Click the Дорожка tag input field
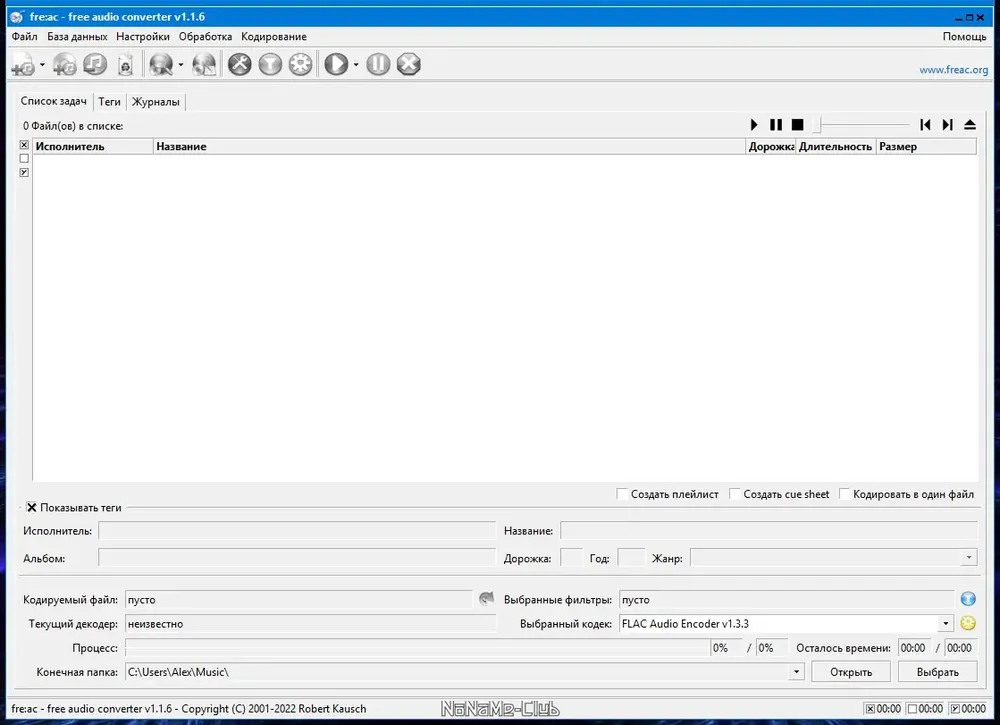The height and width of the screenshot is (725, 1000). coord(571,558)
